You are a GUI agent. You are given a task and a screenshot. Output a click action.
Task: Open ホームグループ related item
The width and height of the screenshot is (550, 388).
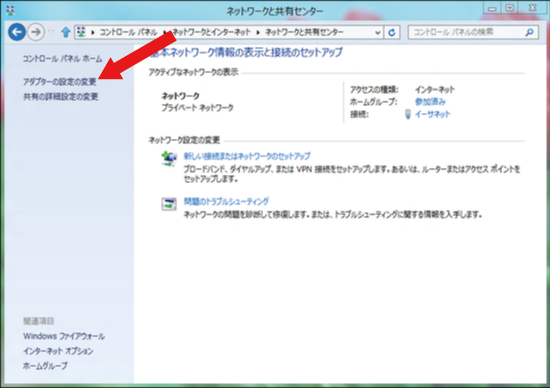45,366
